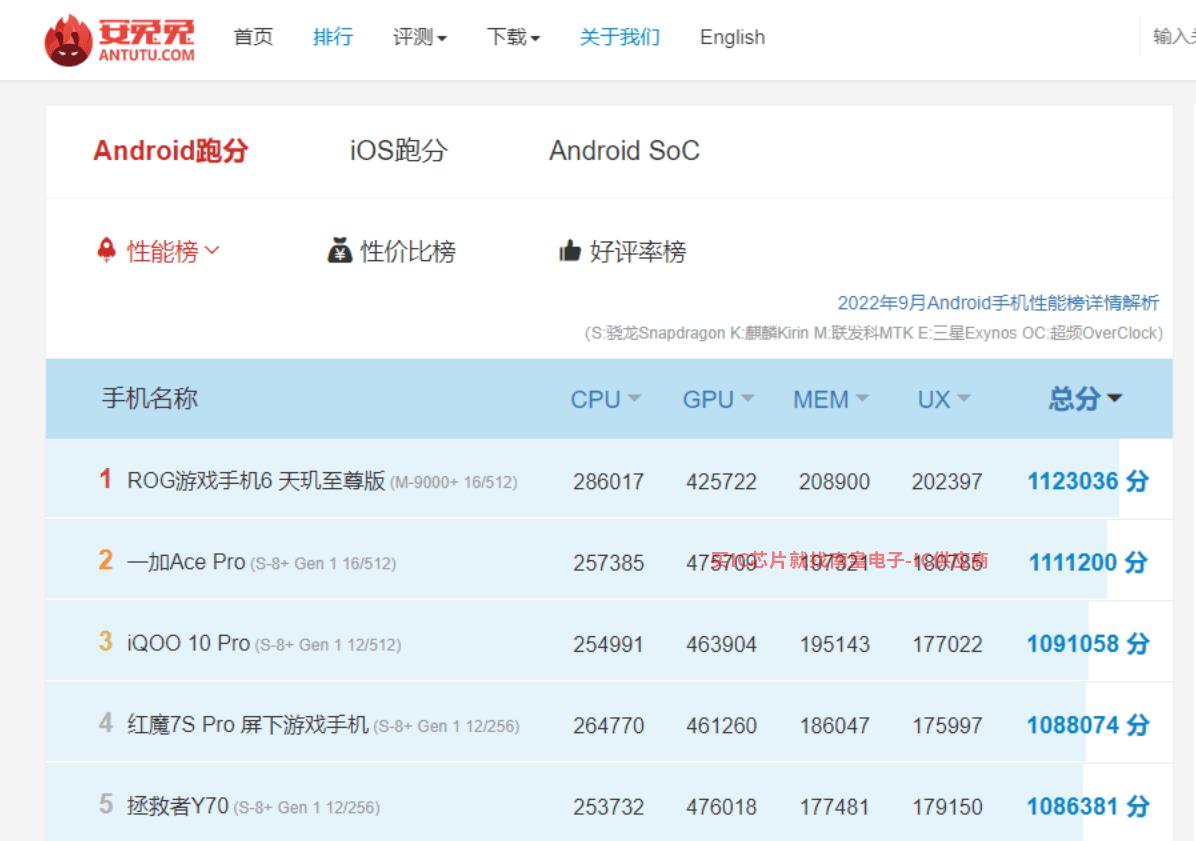Screen dimensions: 1196x841
Task: Switch site language to English
Action: [732, 37]
